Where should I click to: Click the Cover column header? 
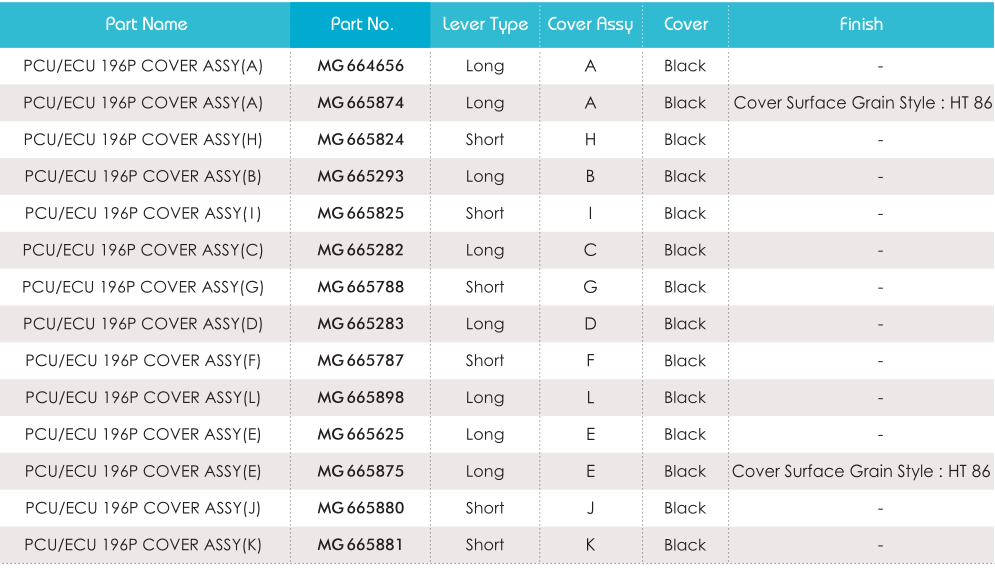coord(685,24)
